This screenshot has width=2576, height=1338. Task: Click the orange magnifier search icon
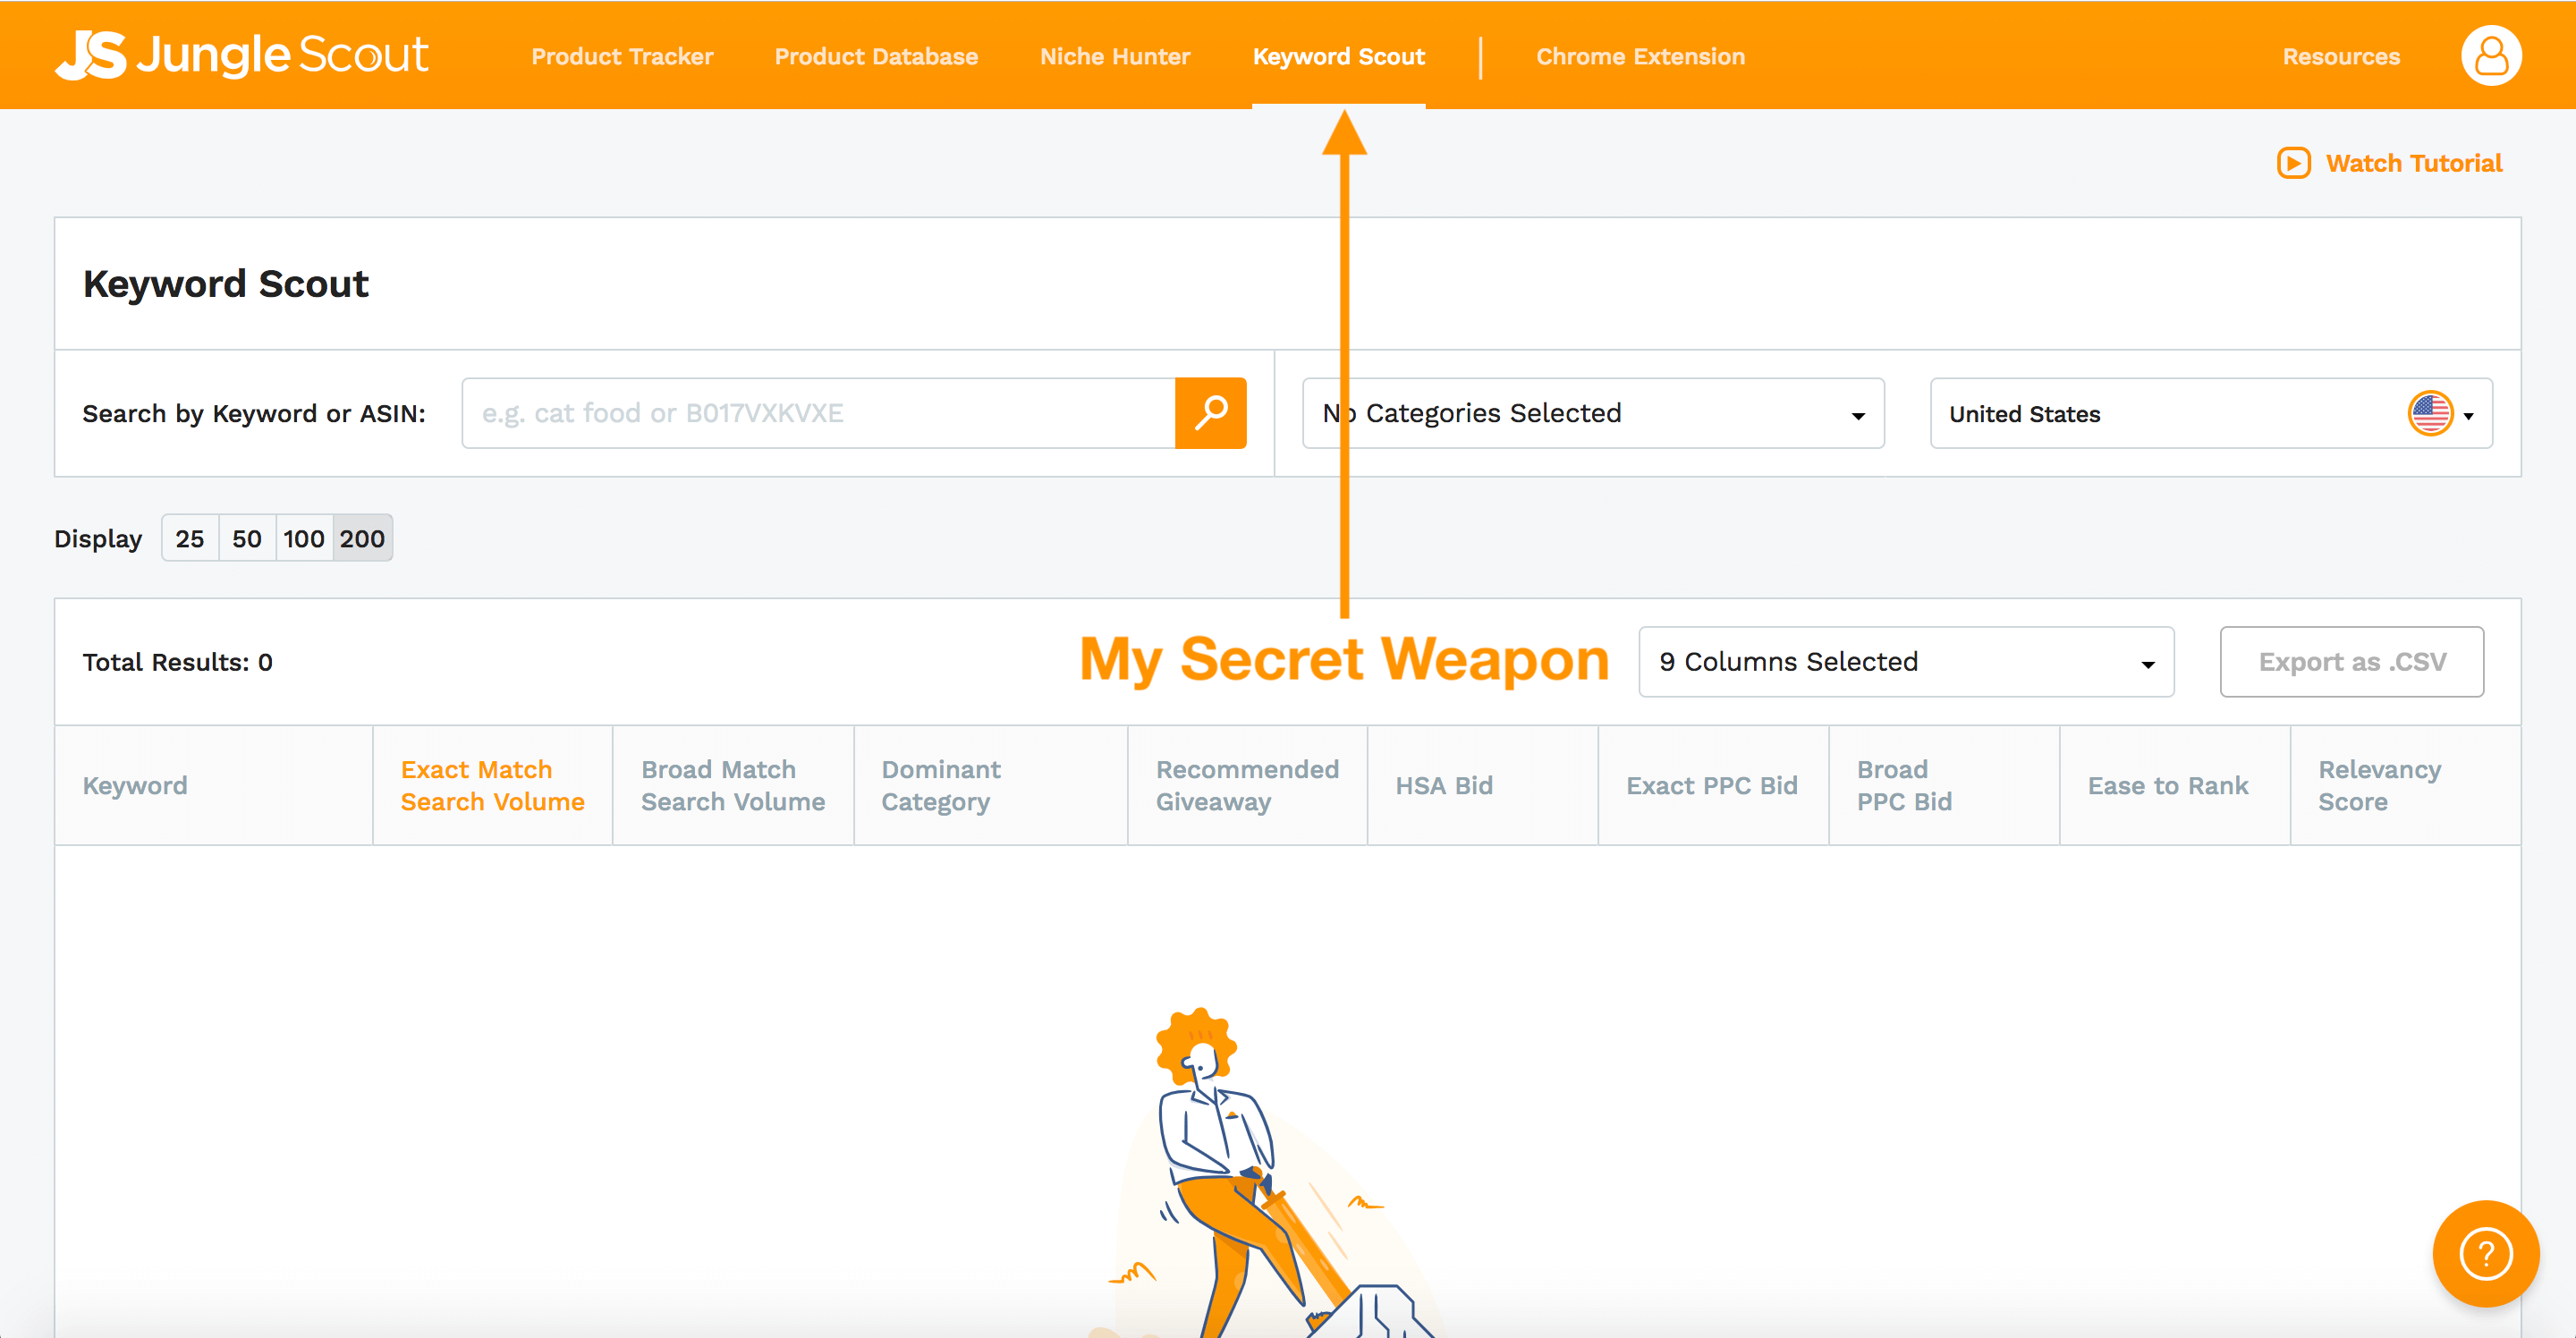click(1210, 413)
